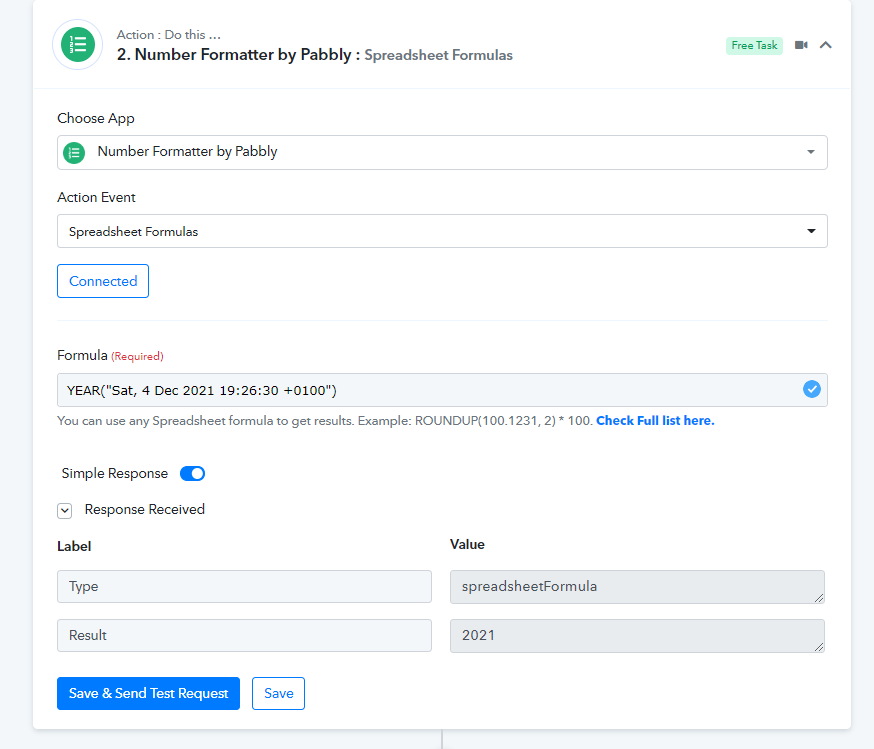Open the Action Event dropdown
Viewport: 874px width, 749px height.
click(442, 231)
